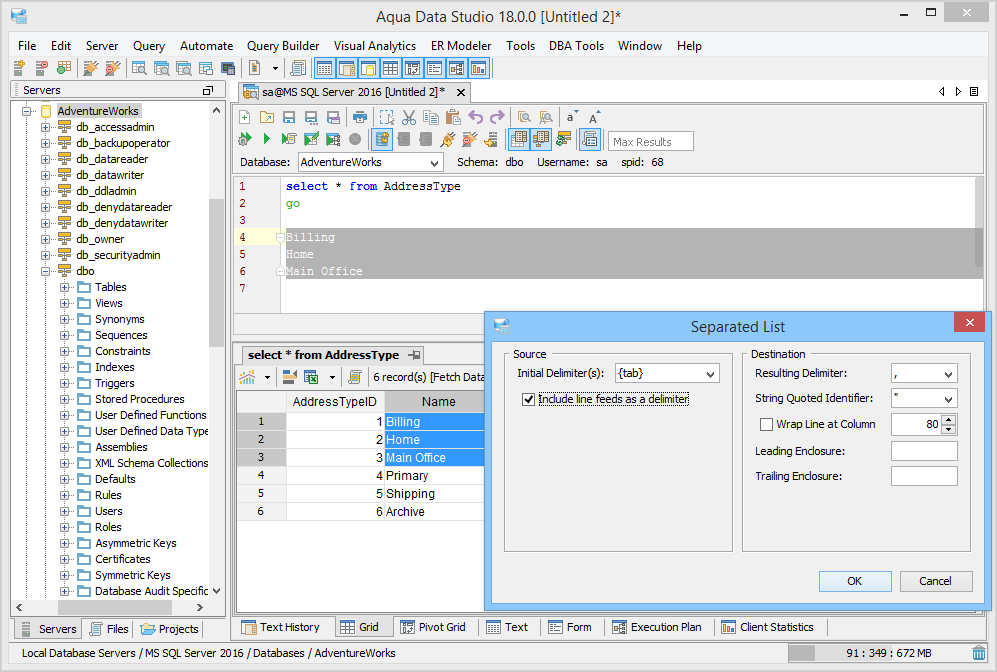Click OK in Separated List dialog
997x672 pixels.
pyautogui.click(x=855, y=581)
